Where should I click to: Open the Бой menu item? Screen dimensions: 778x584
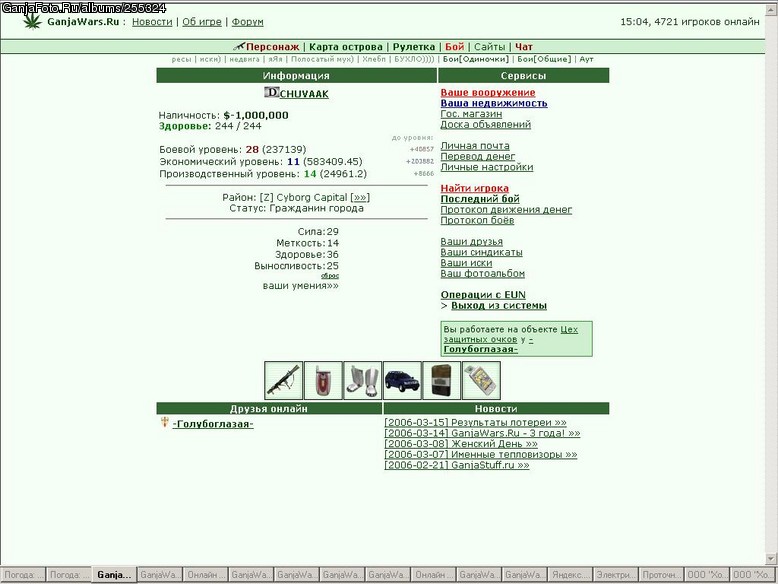tap(454, 47)
